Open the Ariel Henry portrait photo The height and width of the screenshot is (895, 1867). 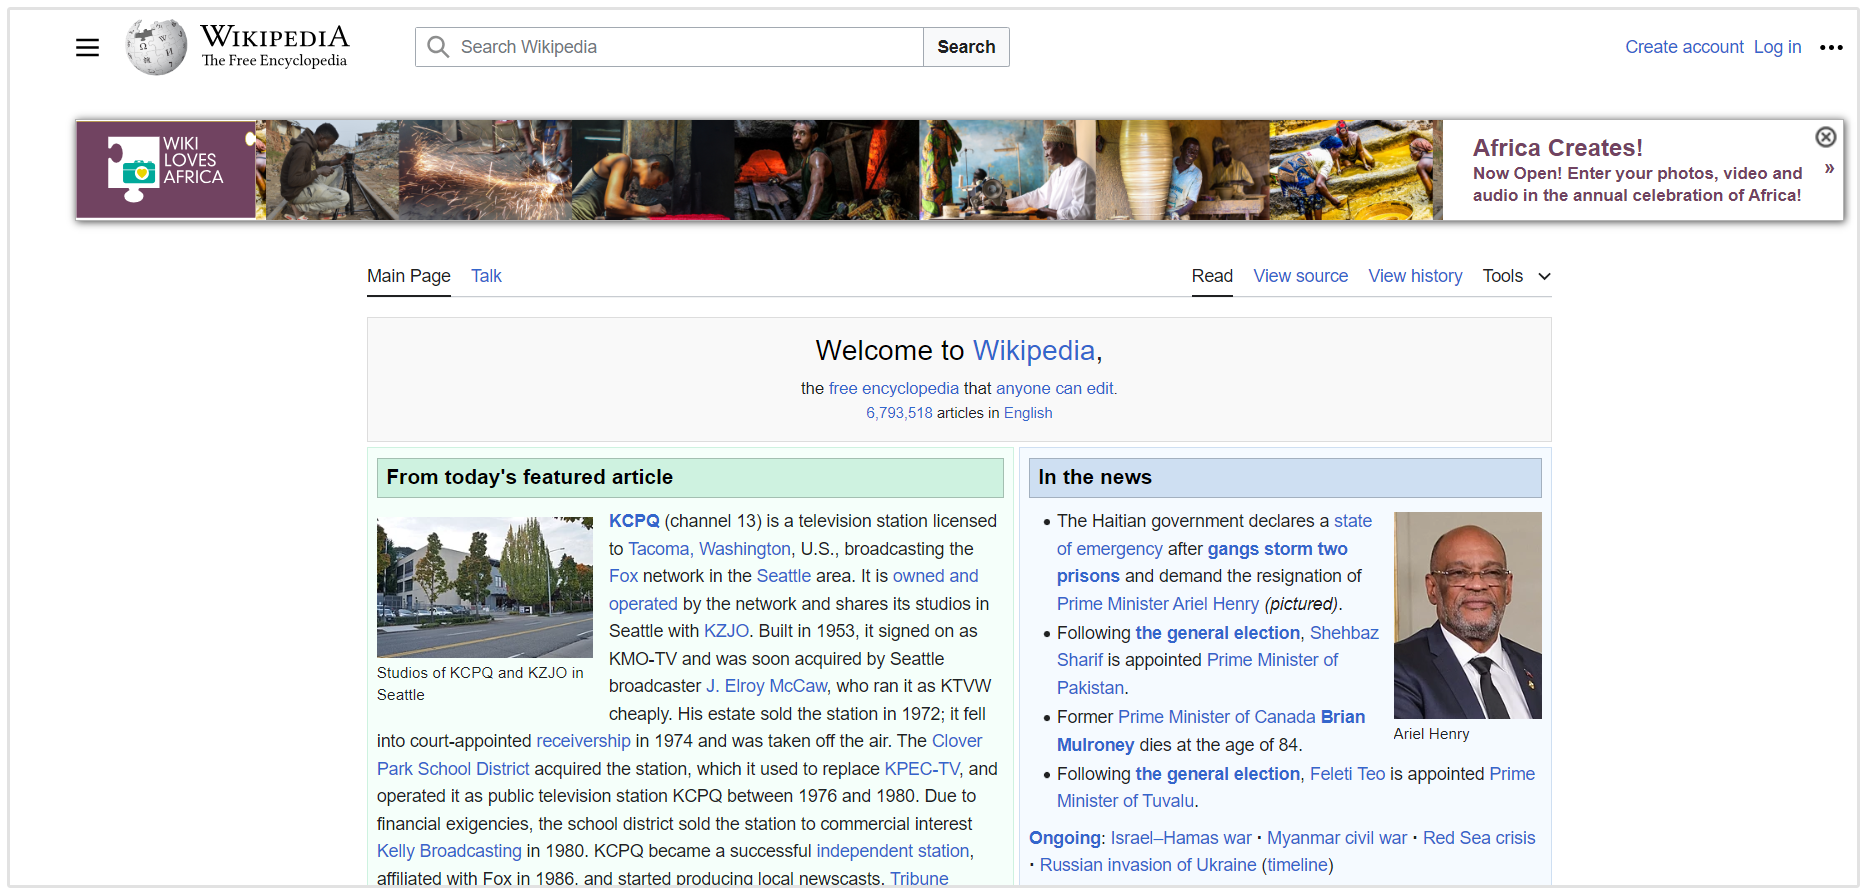1467,615
